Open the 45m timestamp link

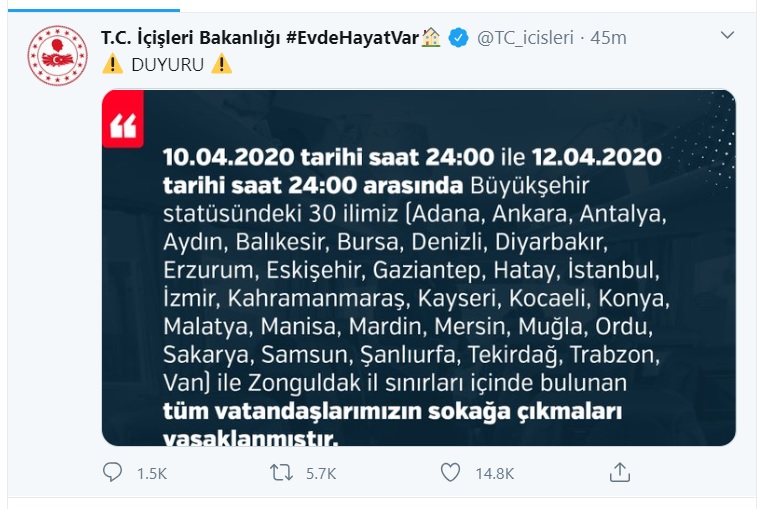[608, 38]
